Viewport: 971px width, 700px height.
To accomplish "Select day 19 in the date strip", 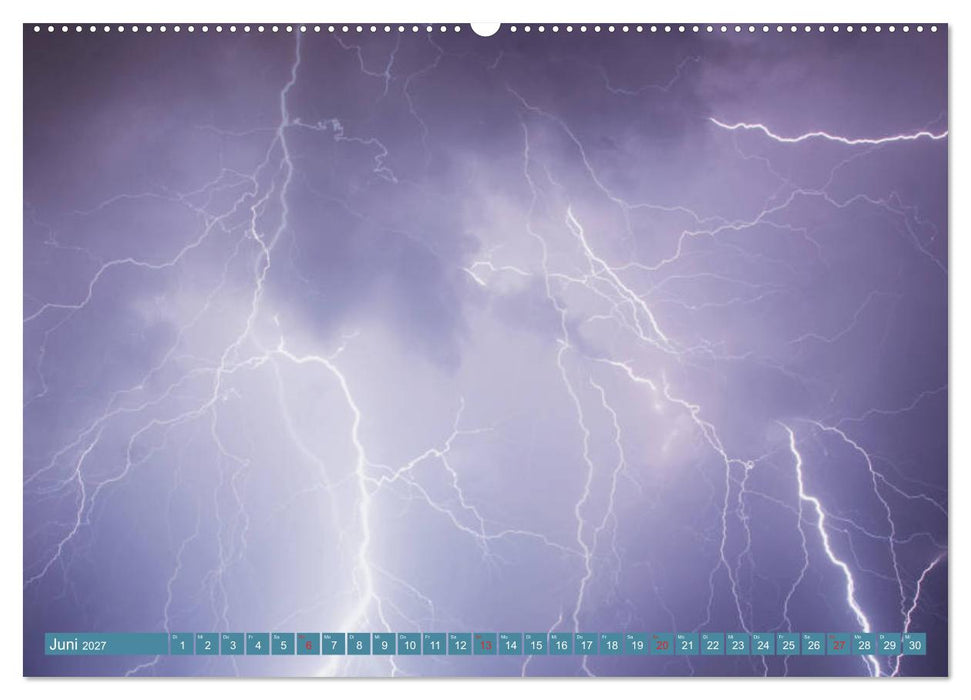I will (637, 644).
